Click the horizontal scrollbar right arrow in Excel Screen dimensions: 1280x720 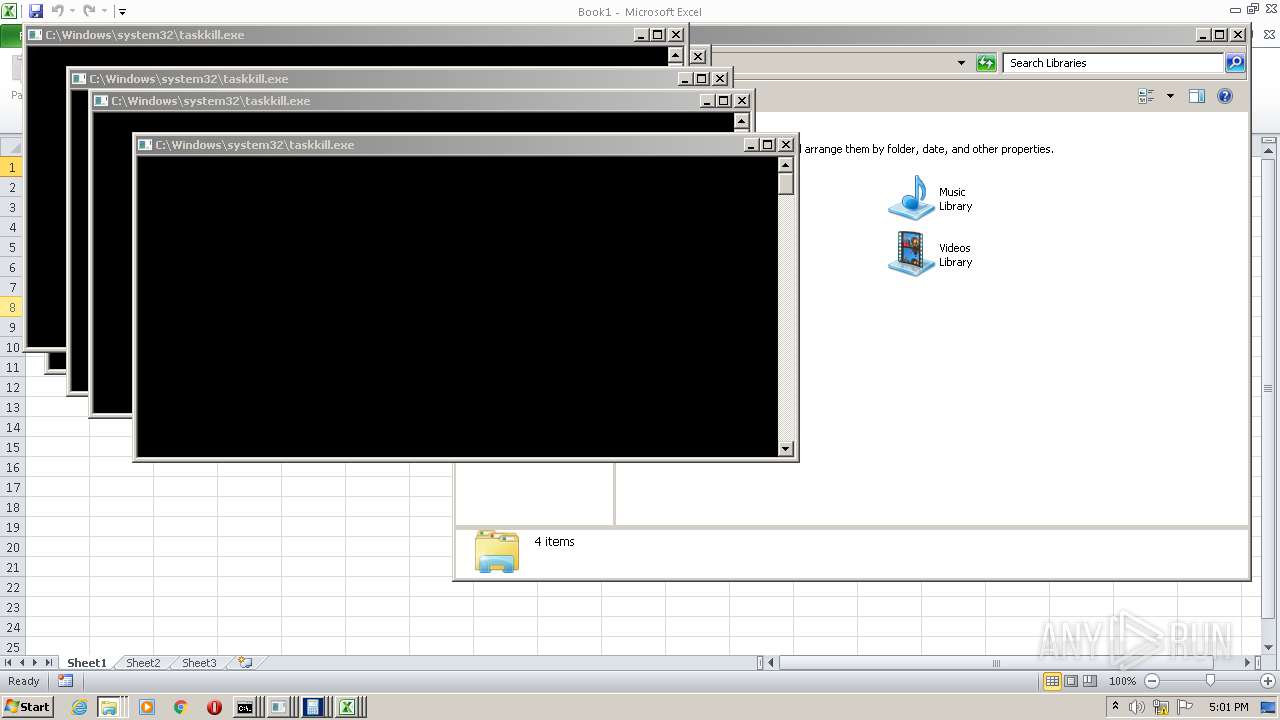point(1247,663)
